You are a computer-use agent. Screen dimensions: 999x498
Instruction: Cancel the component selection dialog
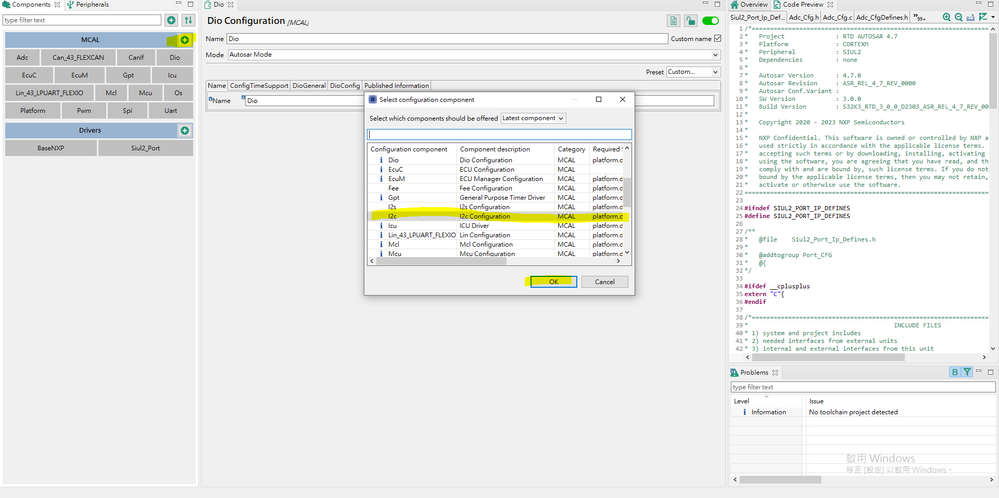pos(605,281)
